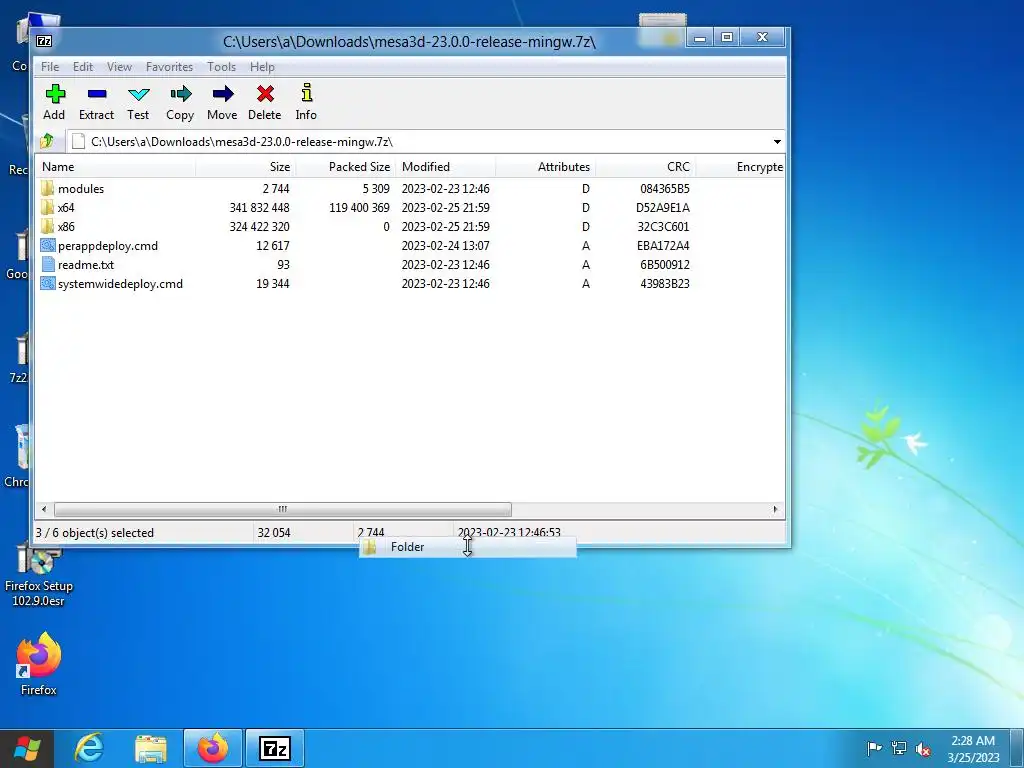Open Windows Explorer from the taskbar
Screen dimensions: 1024x768
pos(151,748)
